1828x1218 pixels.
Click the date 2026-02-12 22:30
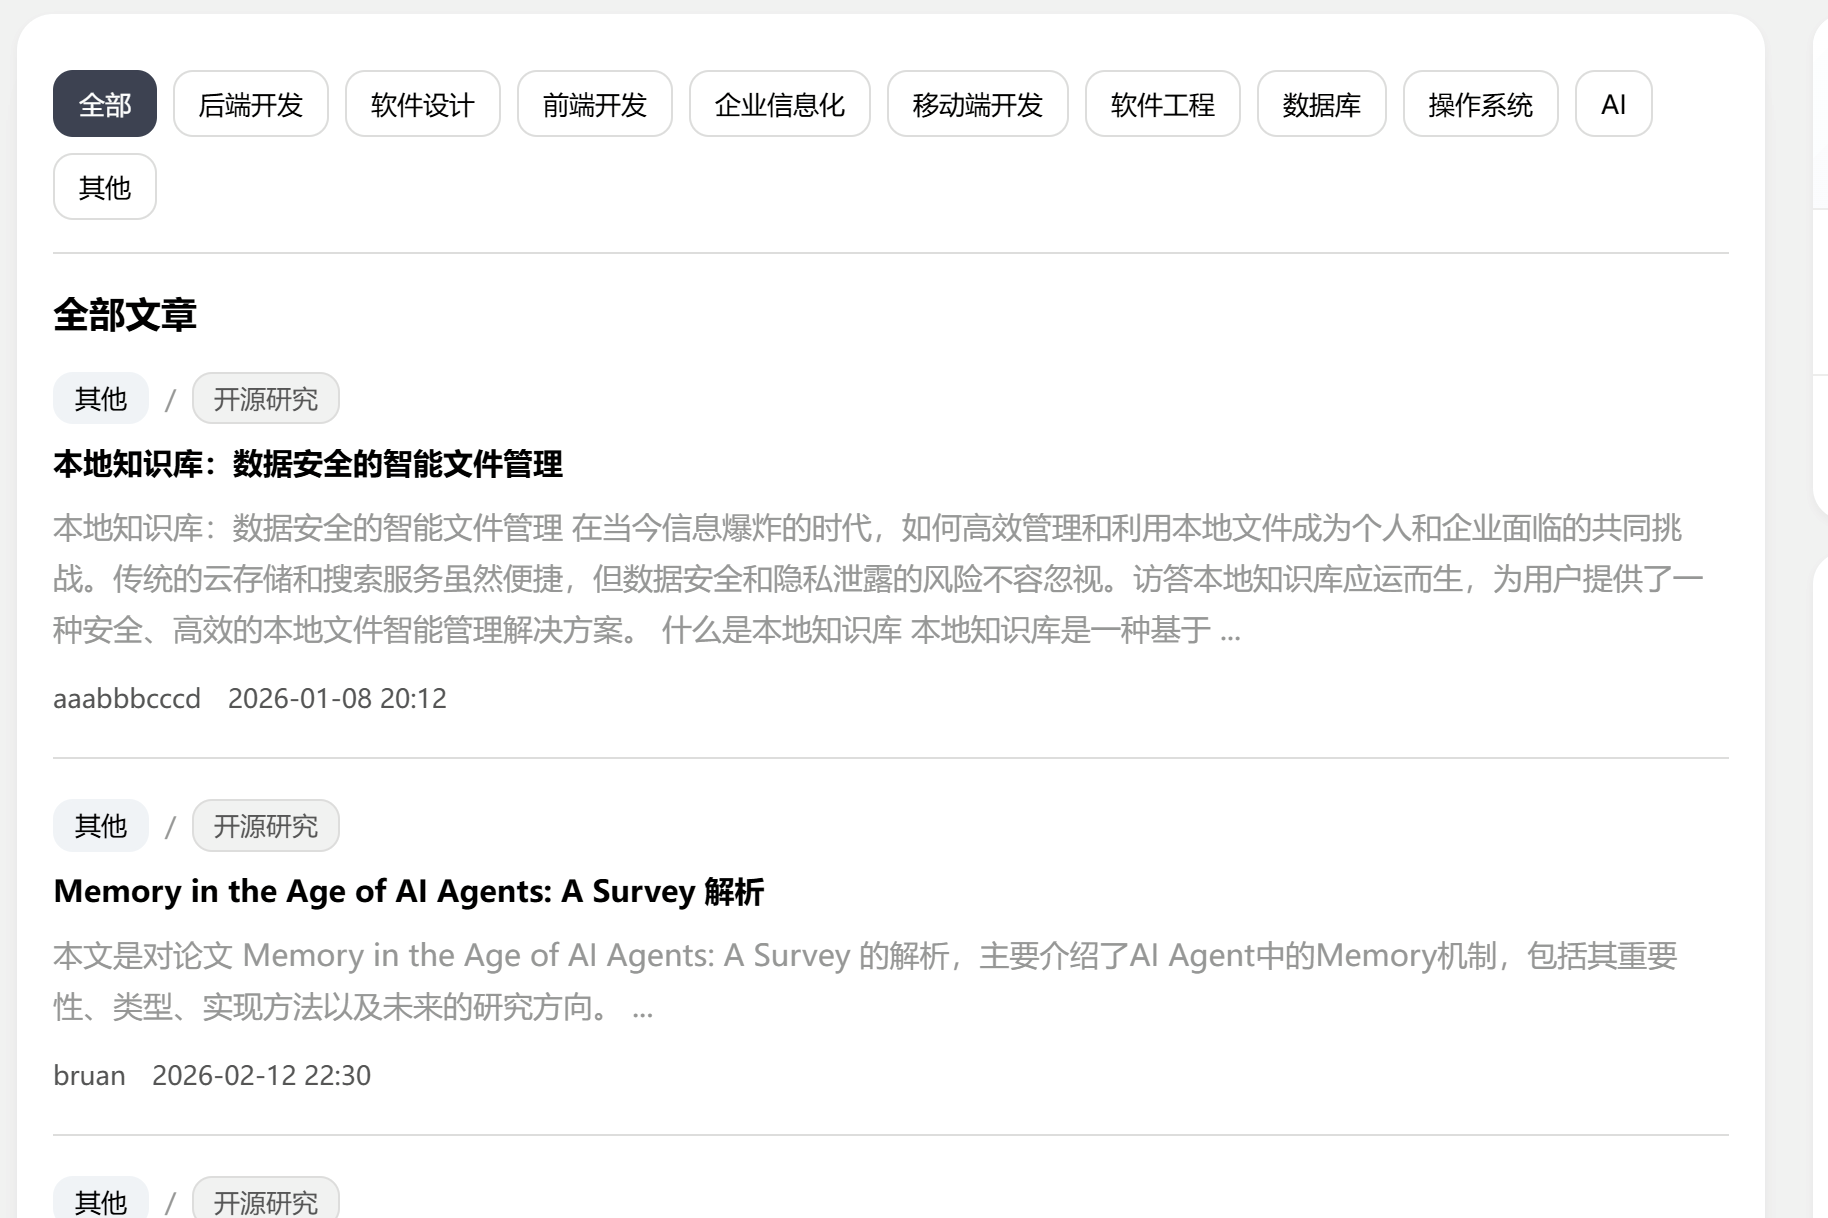pos(261,1075)
